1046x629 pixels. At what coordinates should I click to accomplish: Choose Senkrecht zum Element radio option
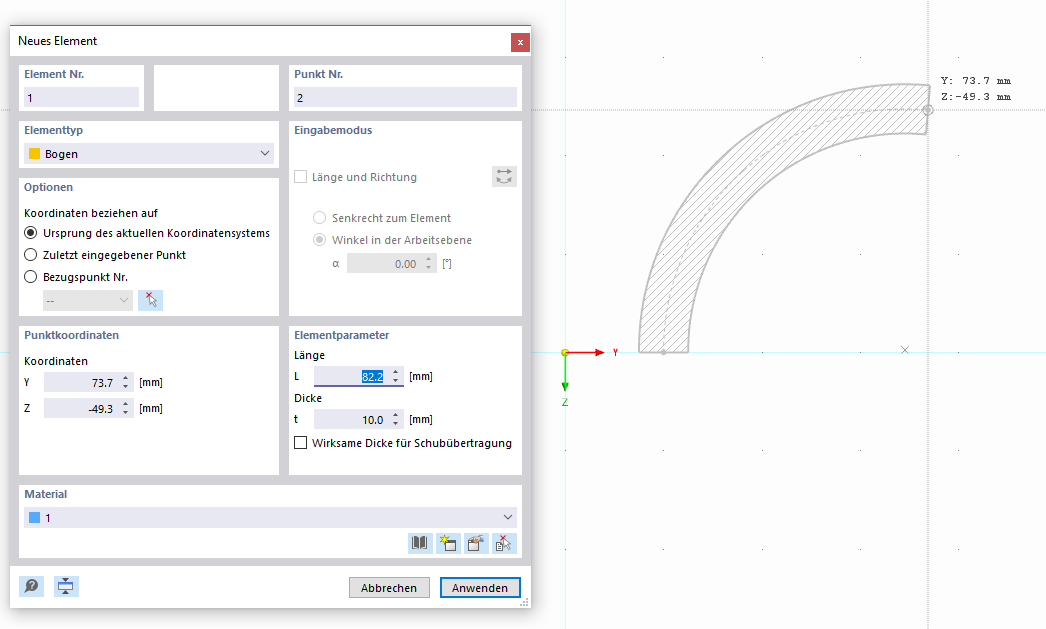pos(320,218)
